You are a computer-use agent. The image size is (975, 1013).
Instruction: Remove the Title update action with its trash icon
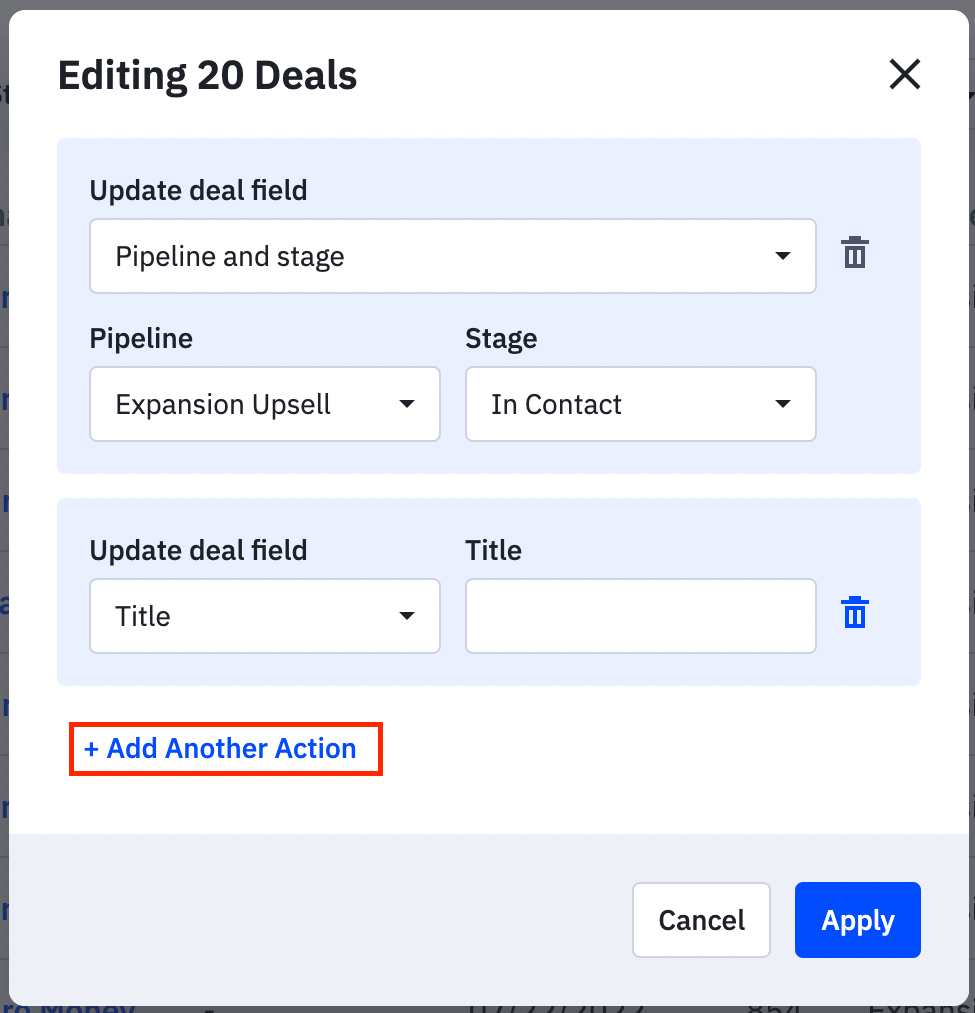point(854,612)
